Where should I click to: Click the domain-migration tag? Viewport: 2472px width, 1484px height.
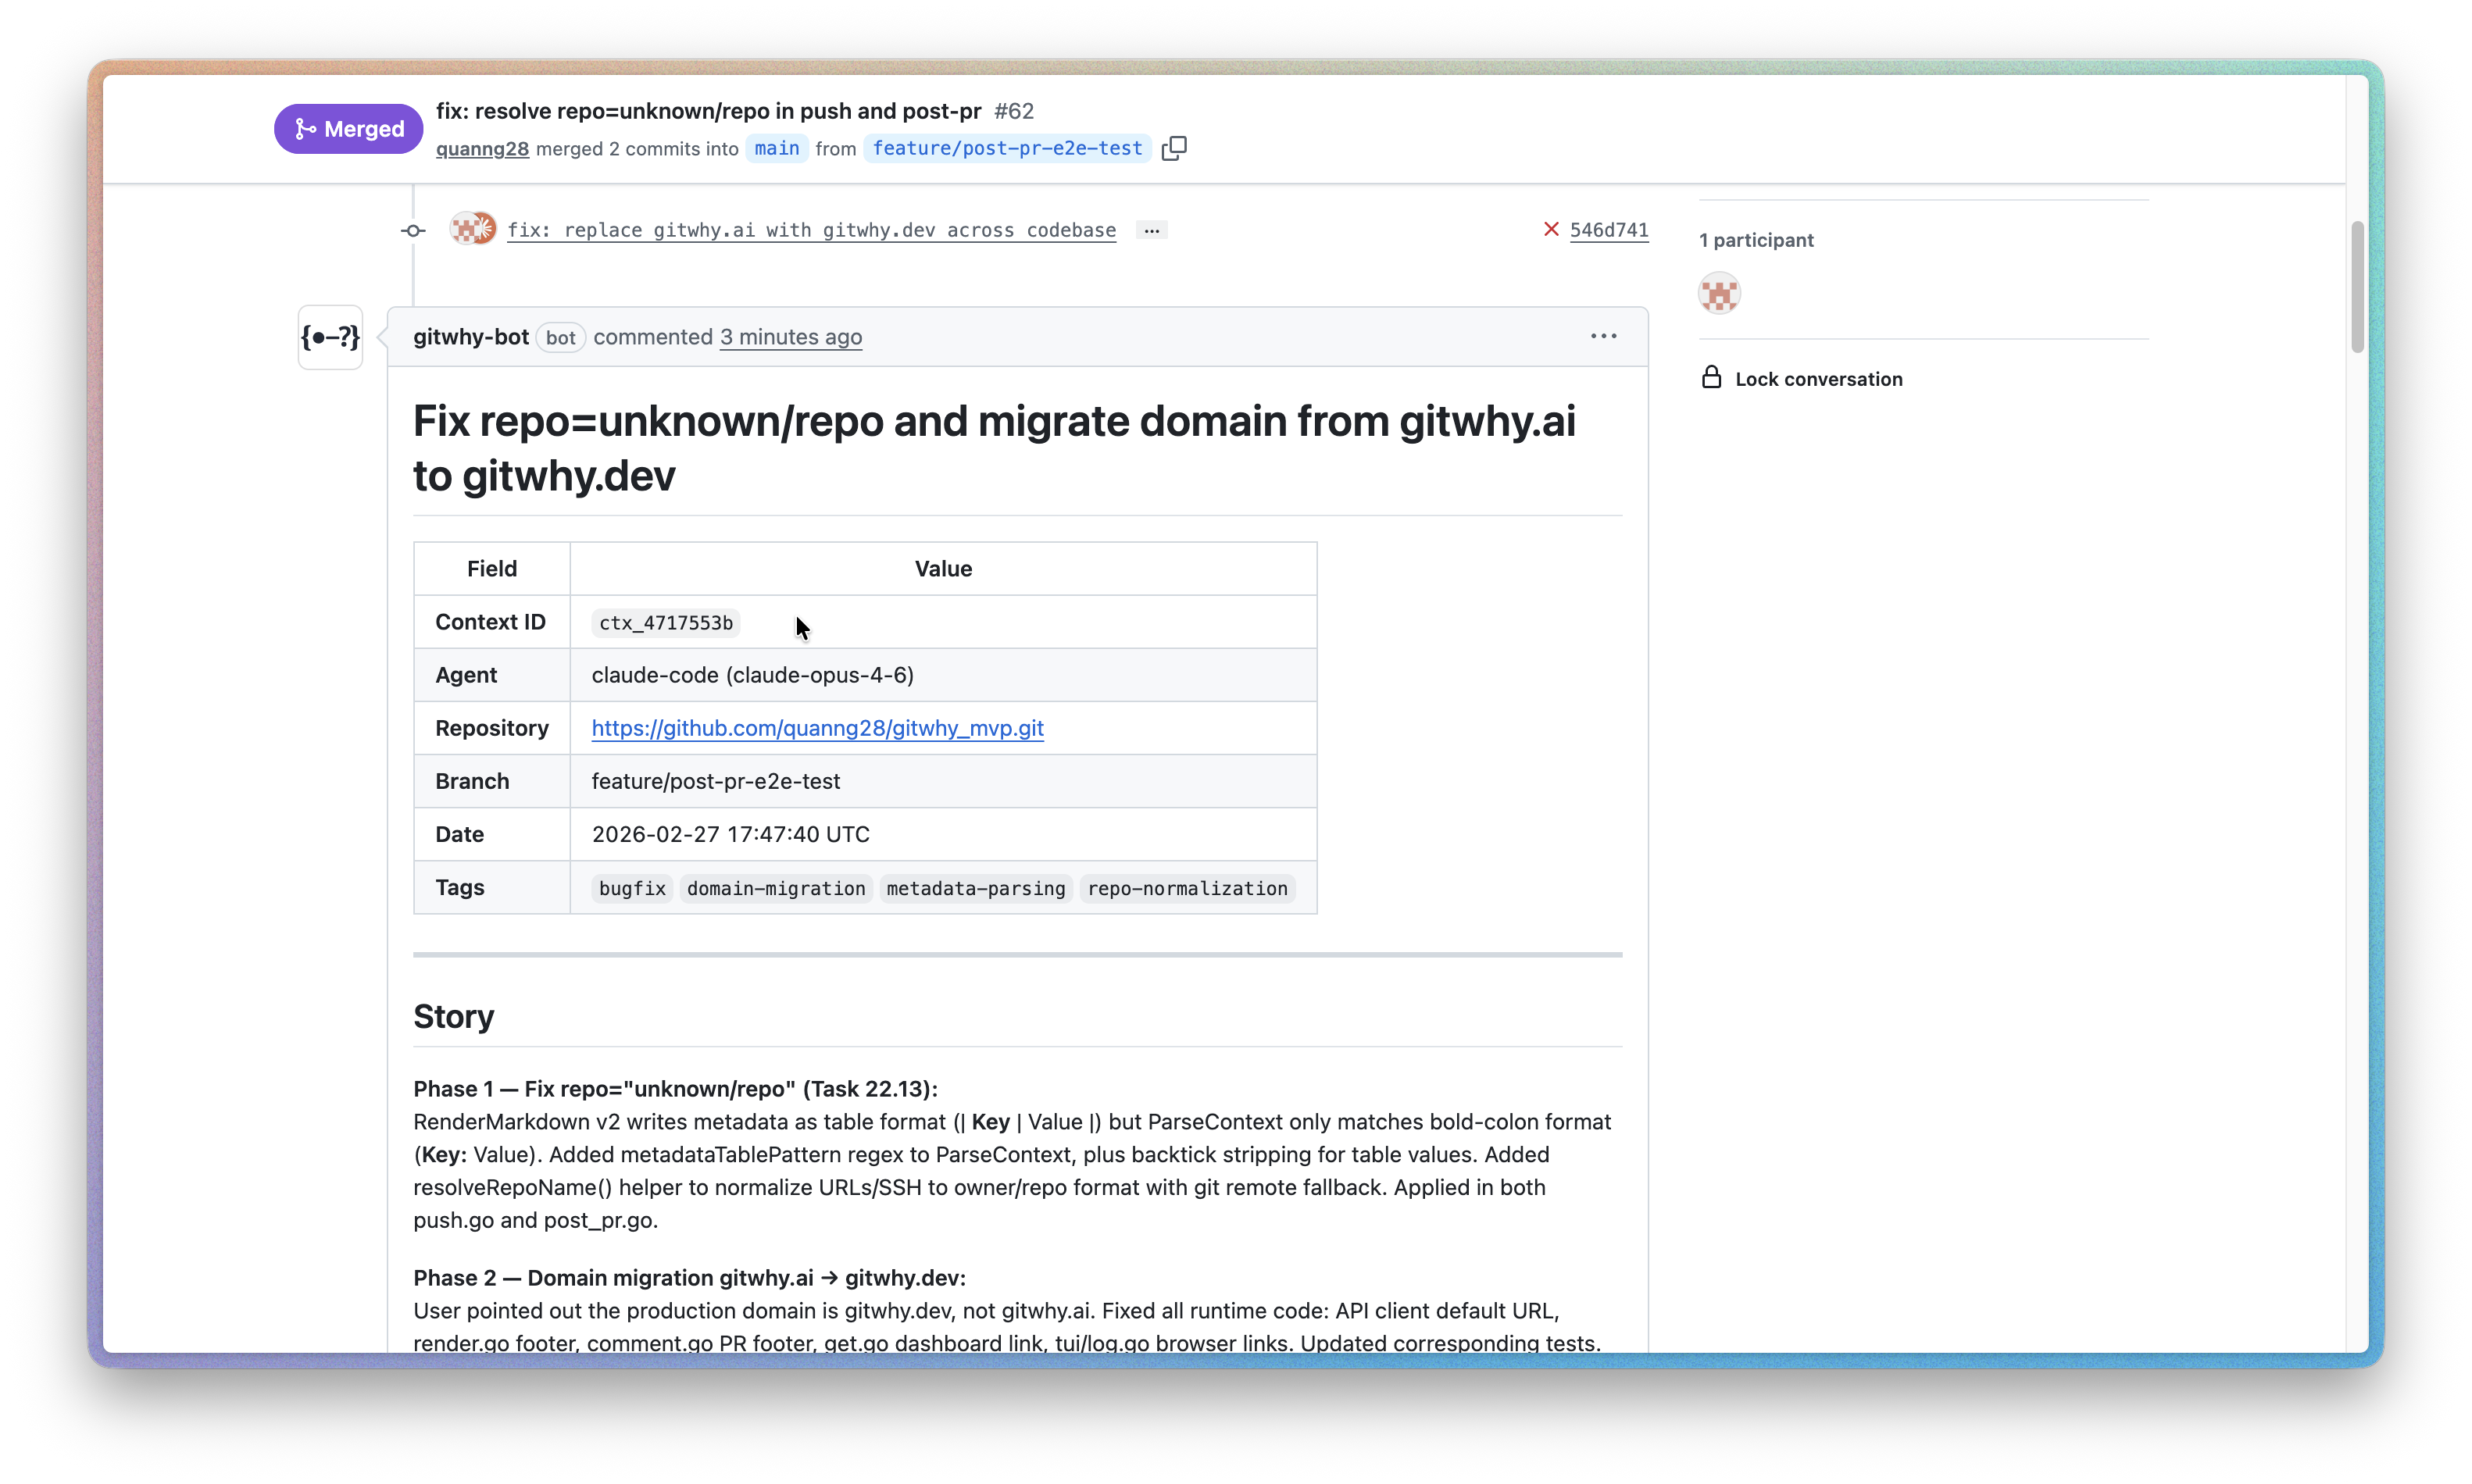(776, 888)
